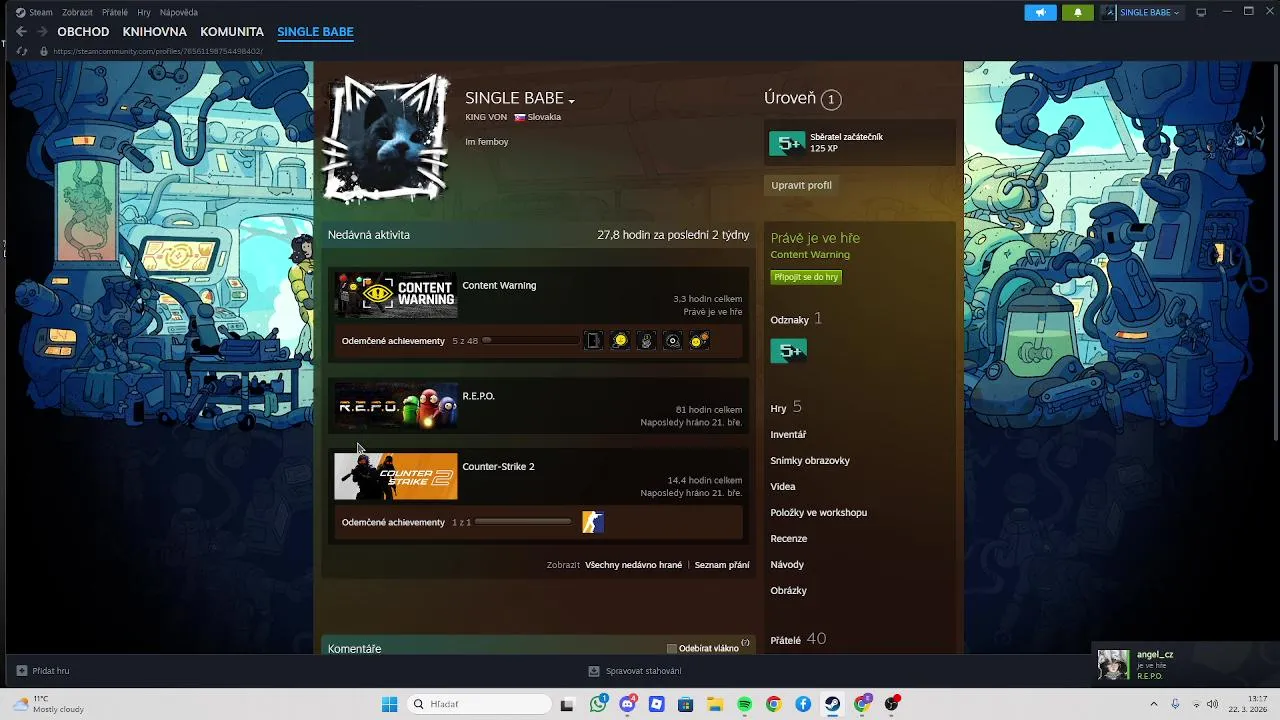Click the Content Warning achievement progress bar
This screenshot has height=720, width=1280.
click(530, 341)
